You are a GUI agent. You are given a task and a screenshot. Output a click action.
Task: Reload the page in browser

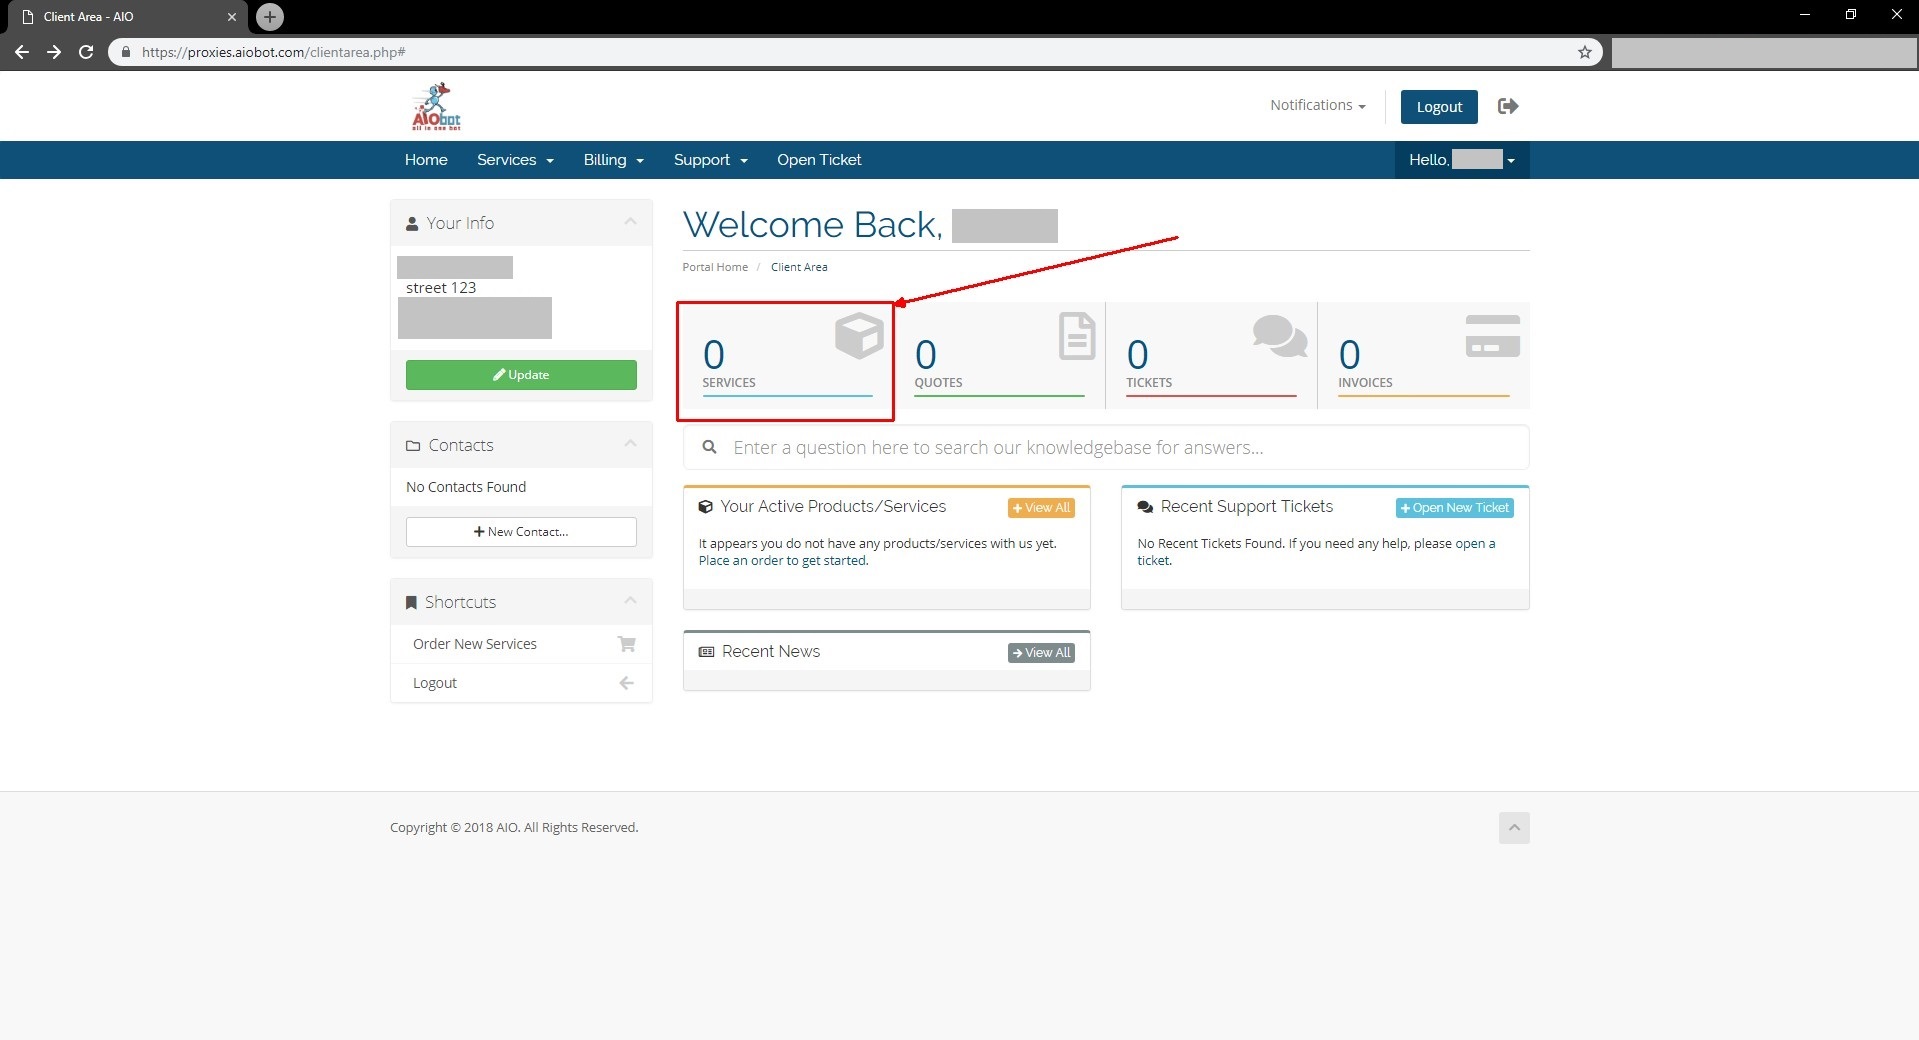[x=86, y=52]
